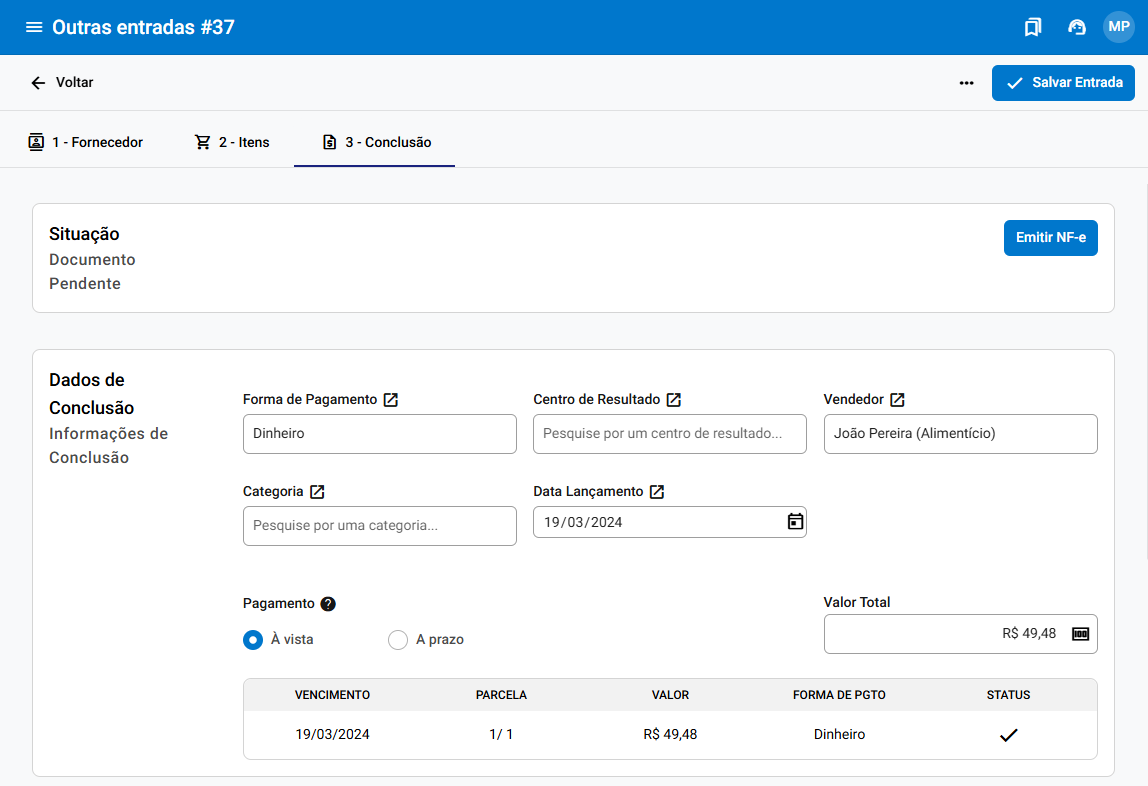Open Centro de Resultado external link icon
Image resolution: width=1148 pixels, height=786 pixels.
click(674, 400)
